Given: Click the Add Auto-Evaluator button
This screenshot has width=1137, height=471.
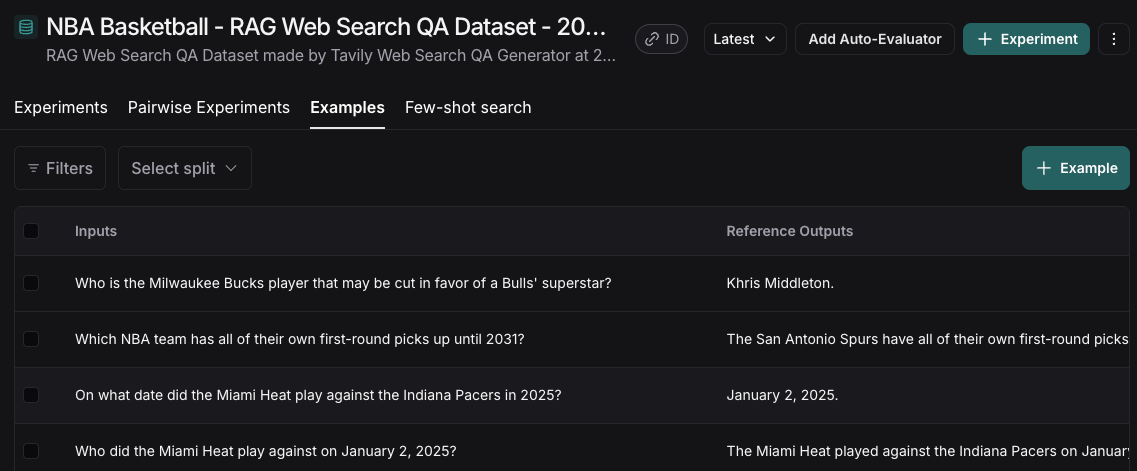Looking at the screenshot, I should pyautogui.click(x=875, y=39).
